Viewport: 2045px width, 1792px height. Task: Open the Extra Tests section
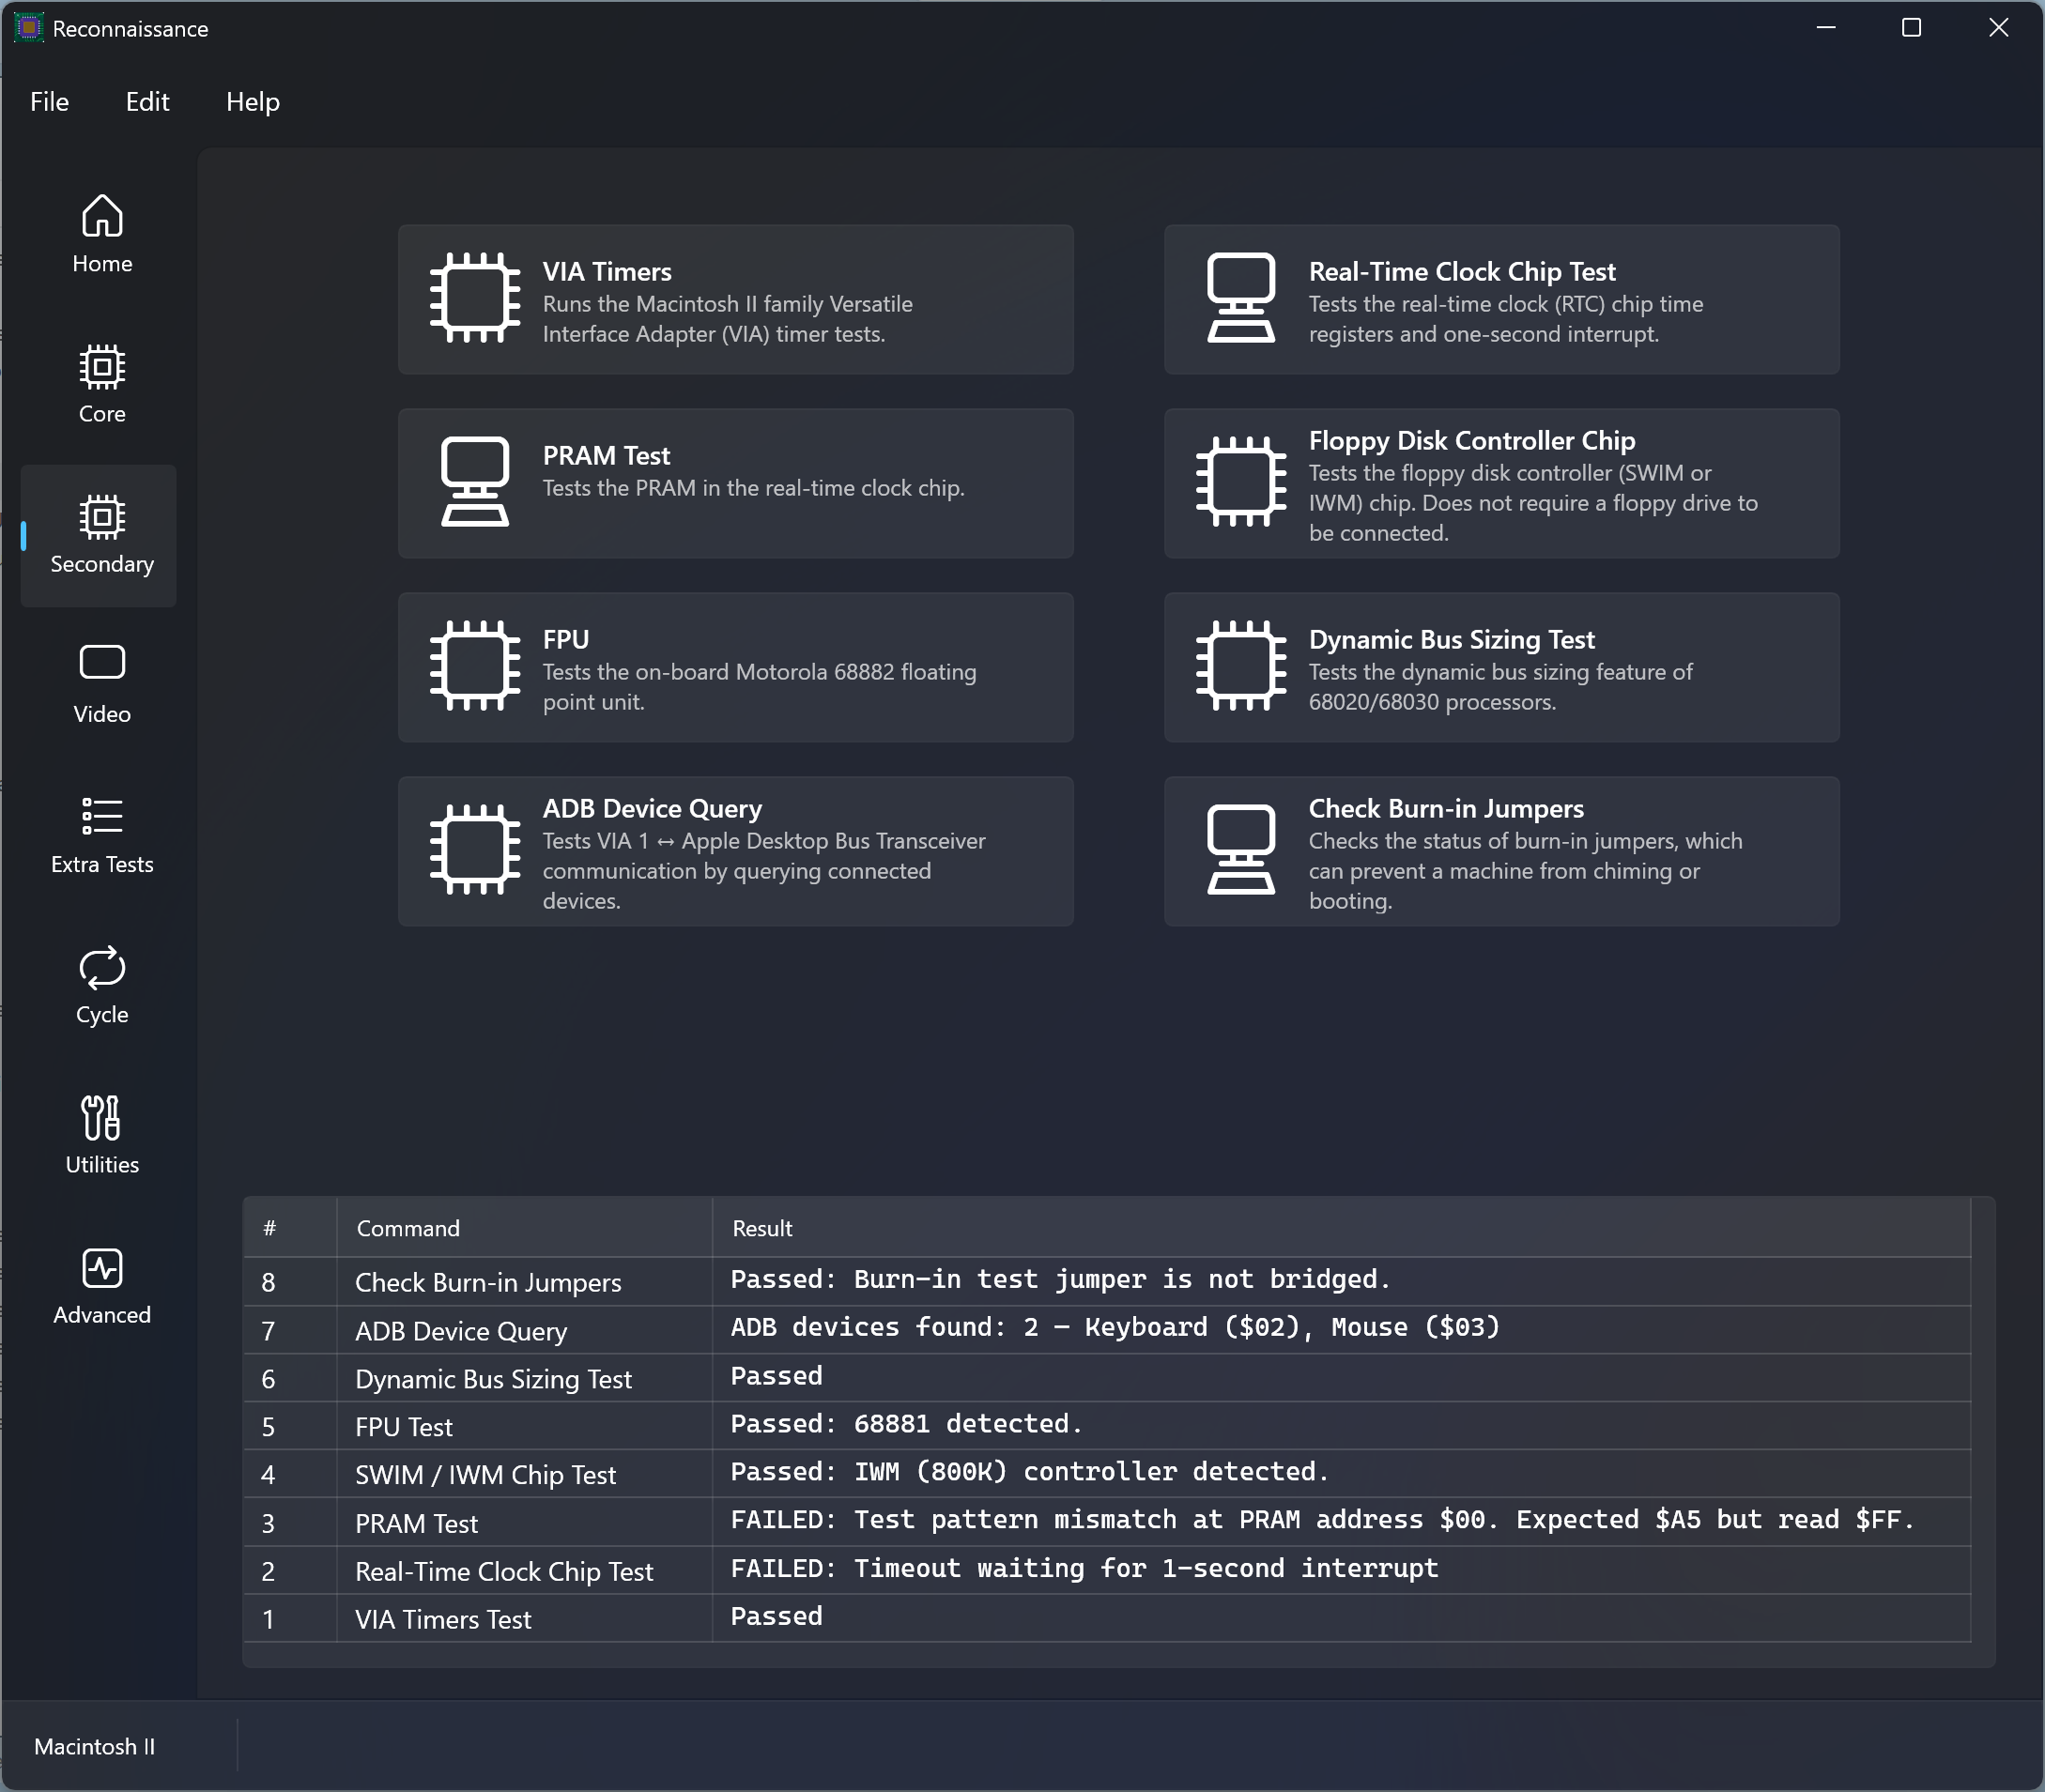[x=101, y=835]
